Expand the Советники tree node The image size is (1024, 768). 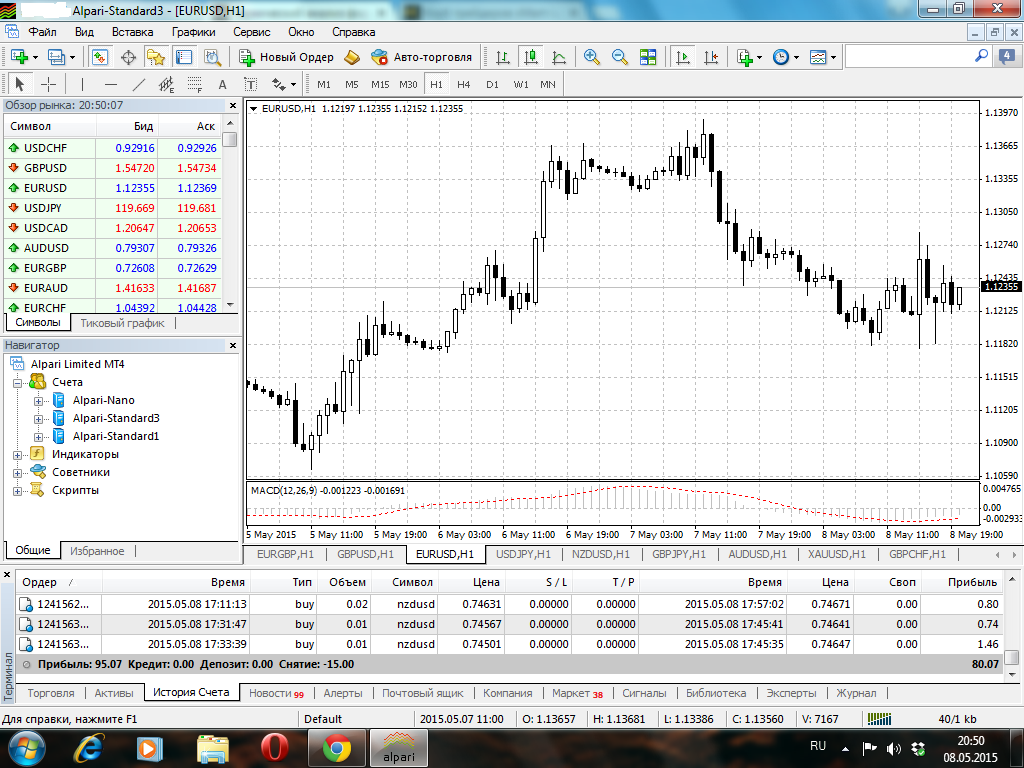[17, 473]
